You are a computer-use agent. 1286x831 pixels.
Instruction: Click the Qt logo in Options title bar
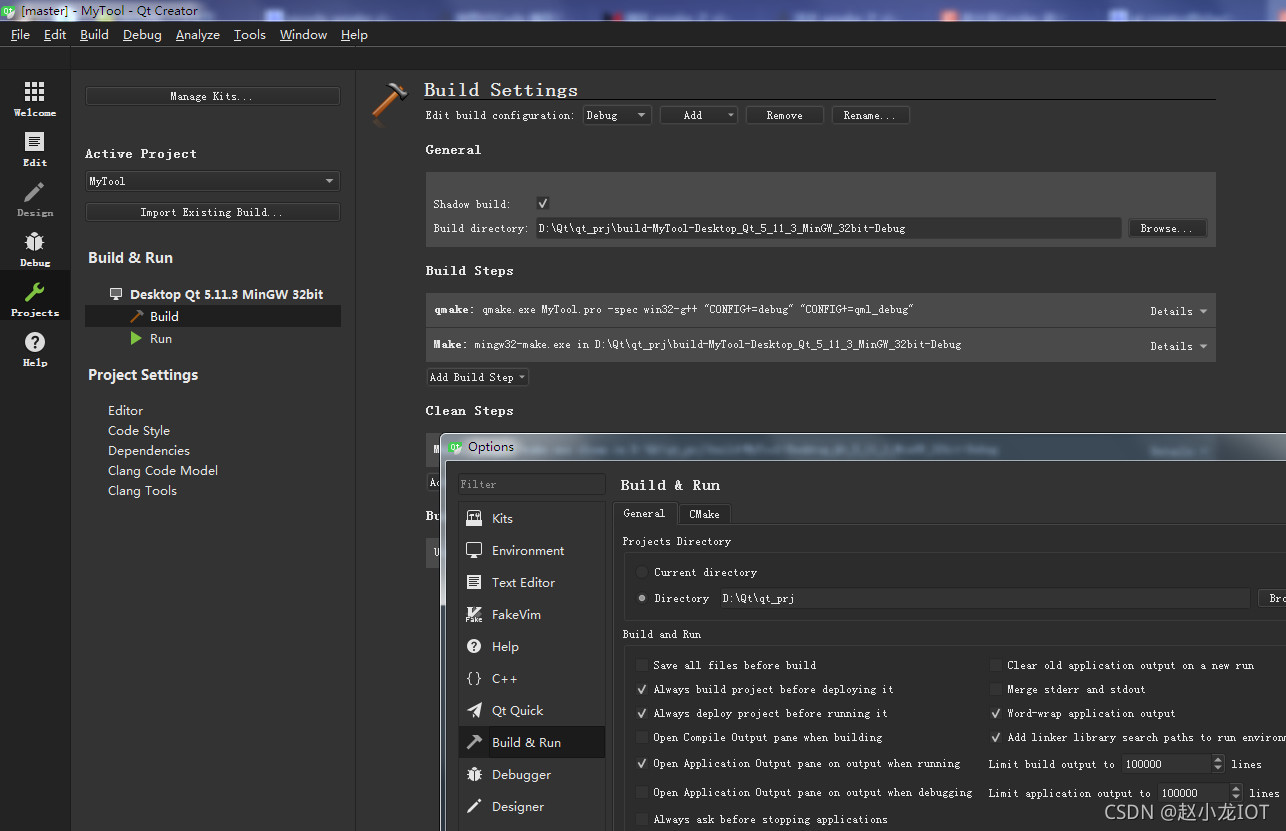(x=455, y=447)
